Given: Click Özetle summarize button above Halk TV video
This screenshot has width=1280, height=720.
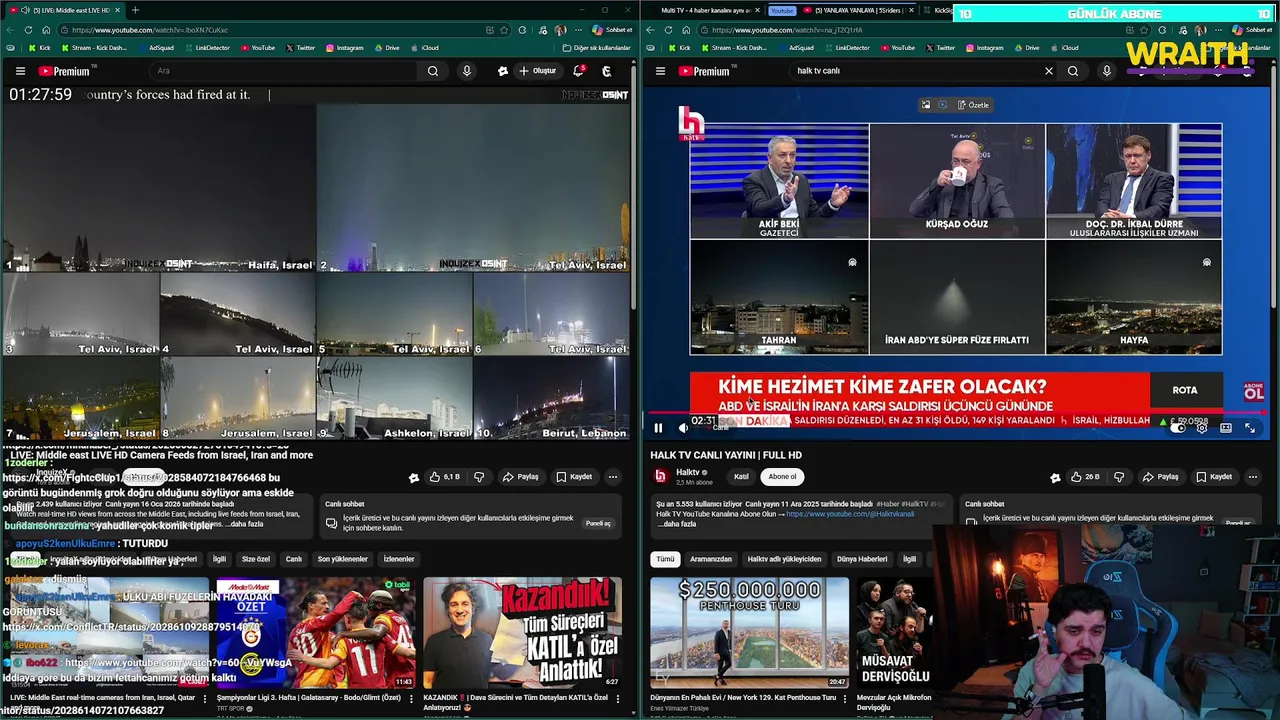Looking at the screenshot, I should [x=973, y=105].
